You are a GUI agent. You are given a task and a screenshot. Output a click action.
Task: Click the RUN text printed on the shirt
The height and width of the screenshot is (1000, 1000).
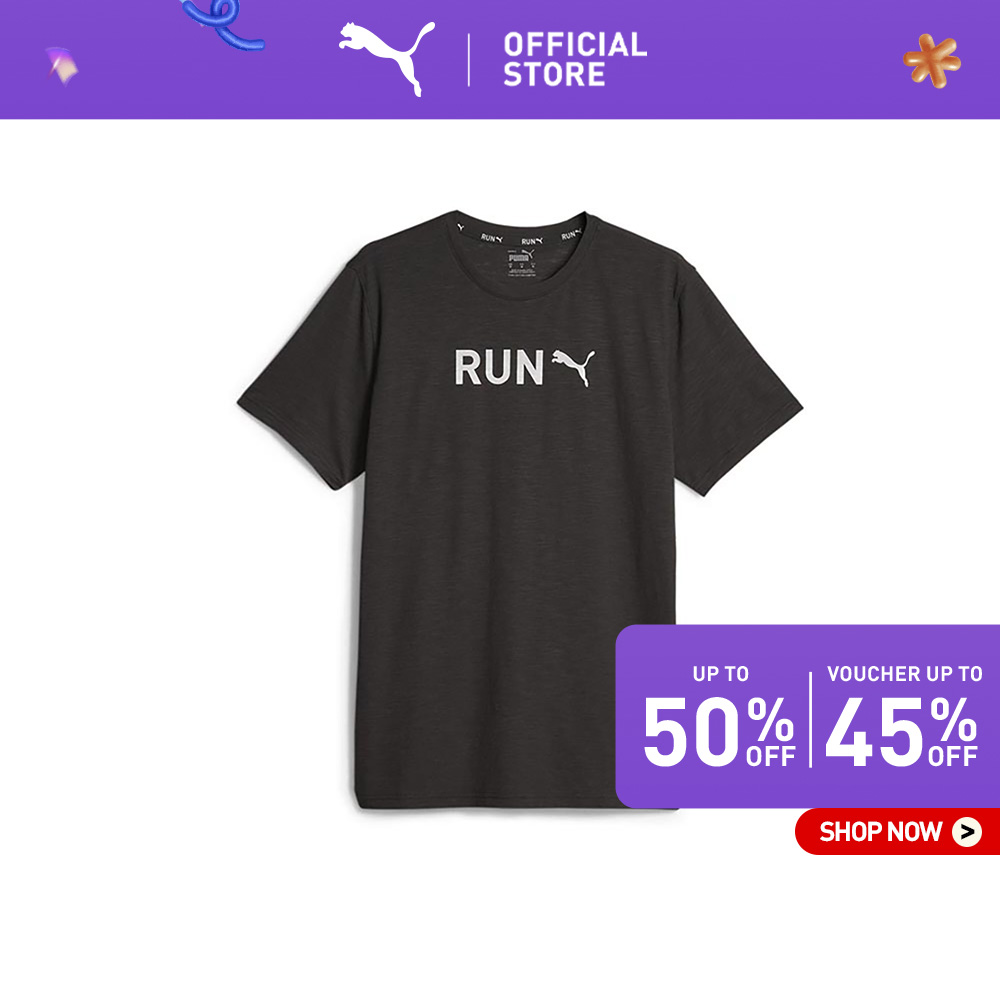(498, 367)
